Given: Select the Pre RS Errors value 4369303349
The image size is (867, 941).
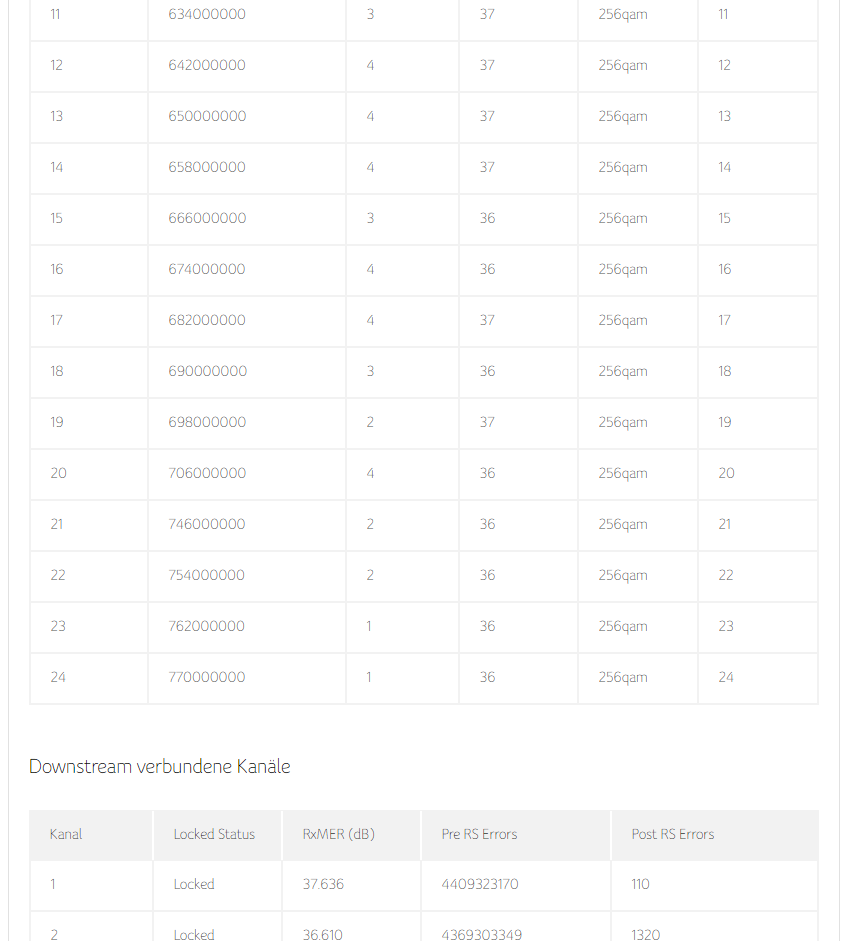Looking at the screenshot, I should (x=480, y=934).
